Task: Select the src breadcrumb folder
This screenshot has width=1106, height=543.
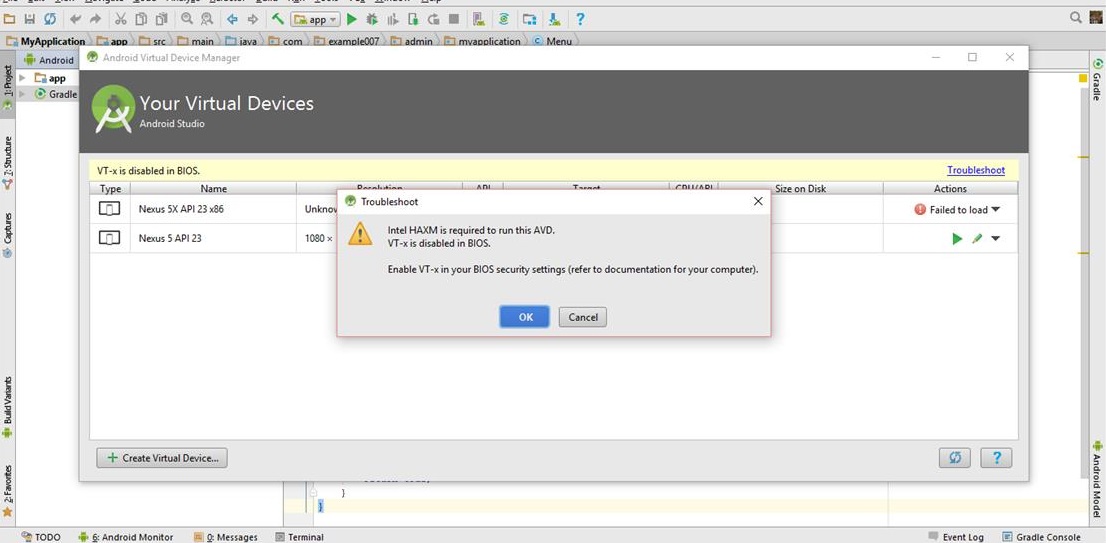Action: (x=152, y=42)
